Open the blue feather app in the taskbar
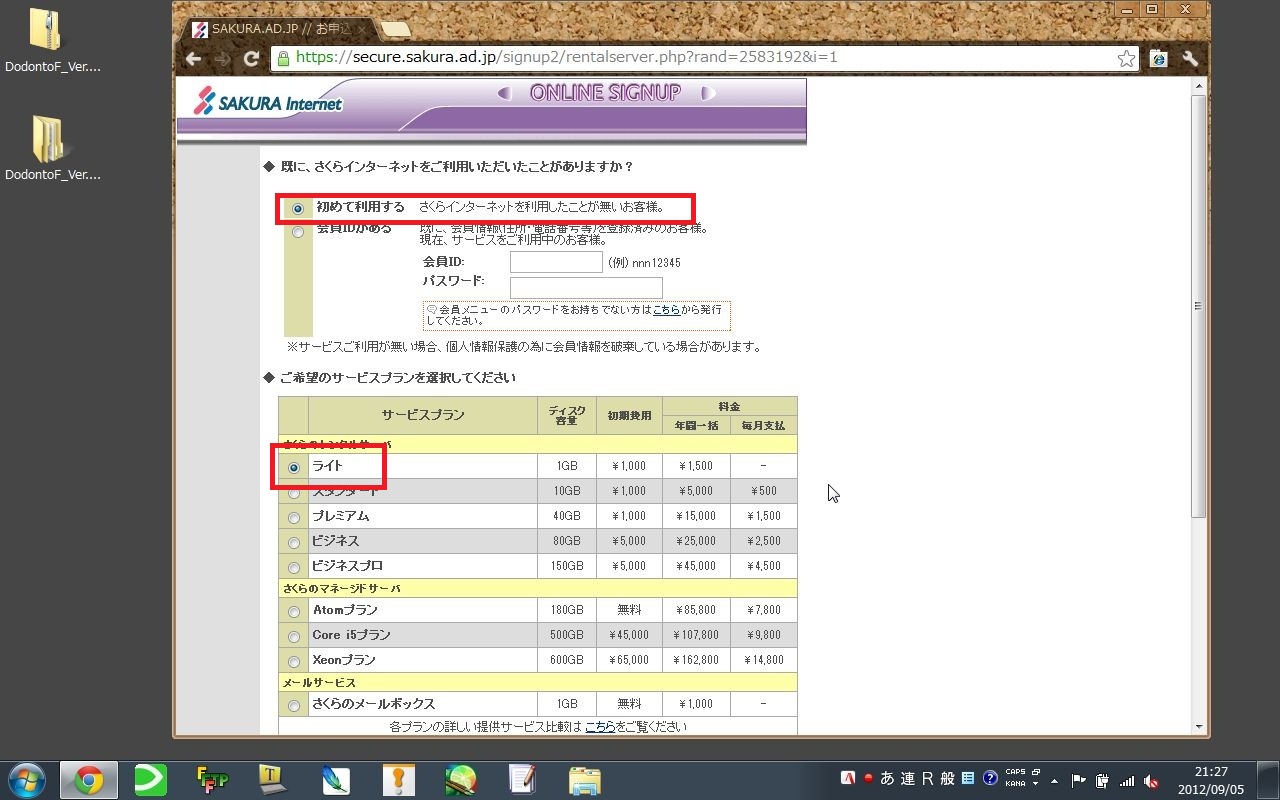The width and height of the screenshot is (1280, 800). (x=335, y=780)
